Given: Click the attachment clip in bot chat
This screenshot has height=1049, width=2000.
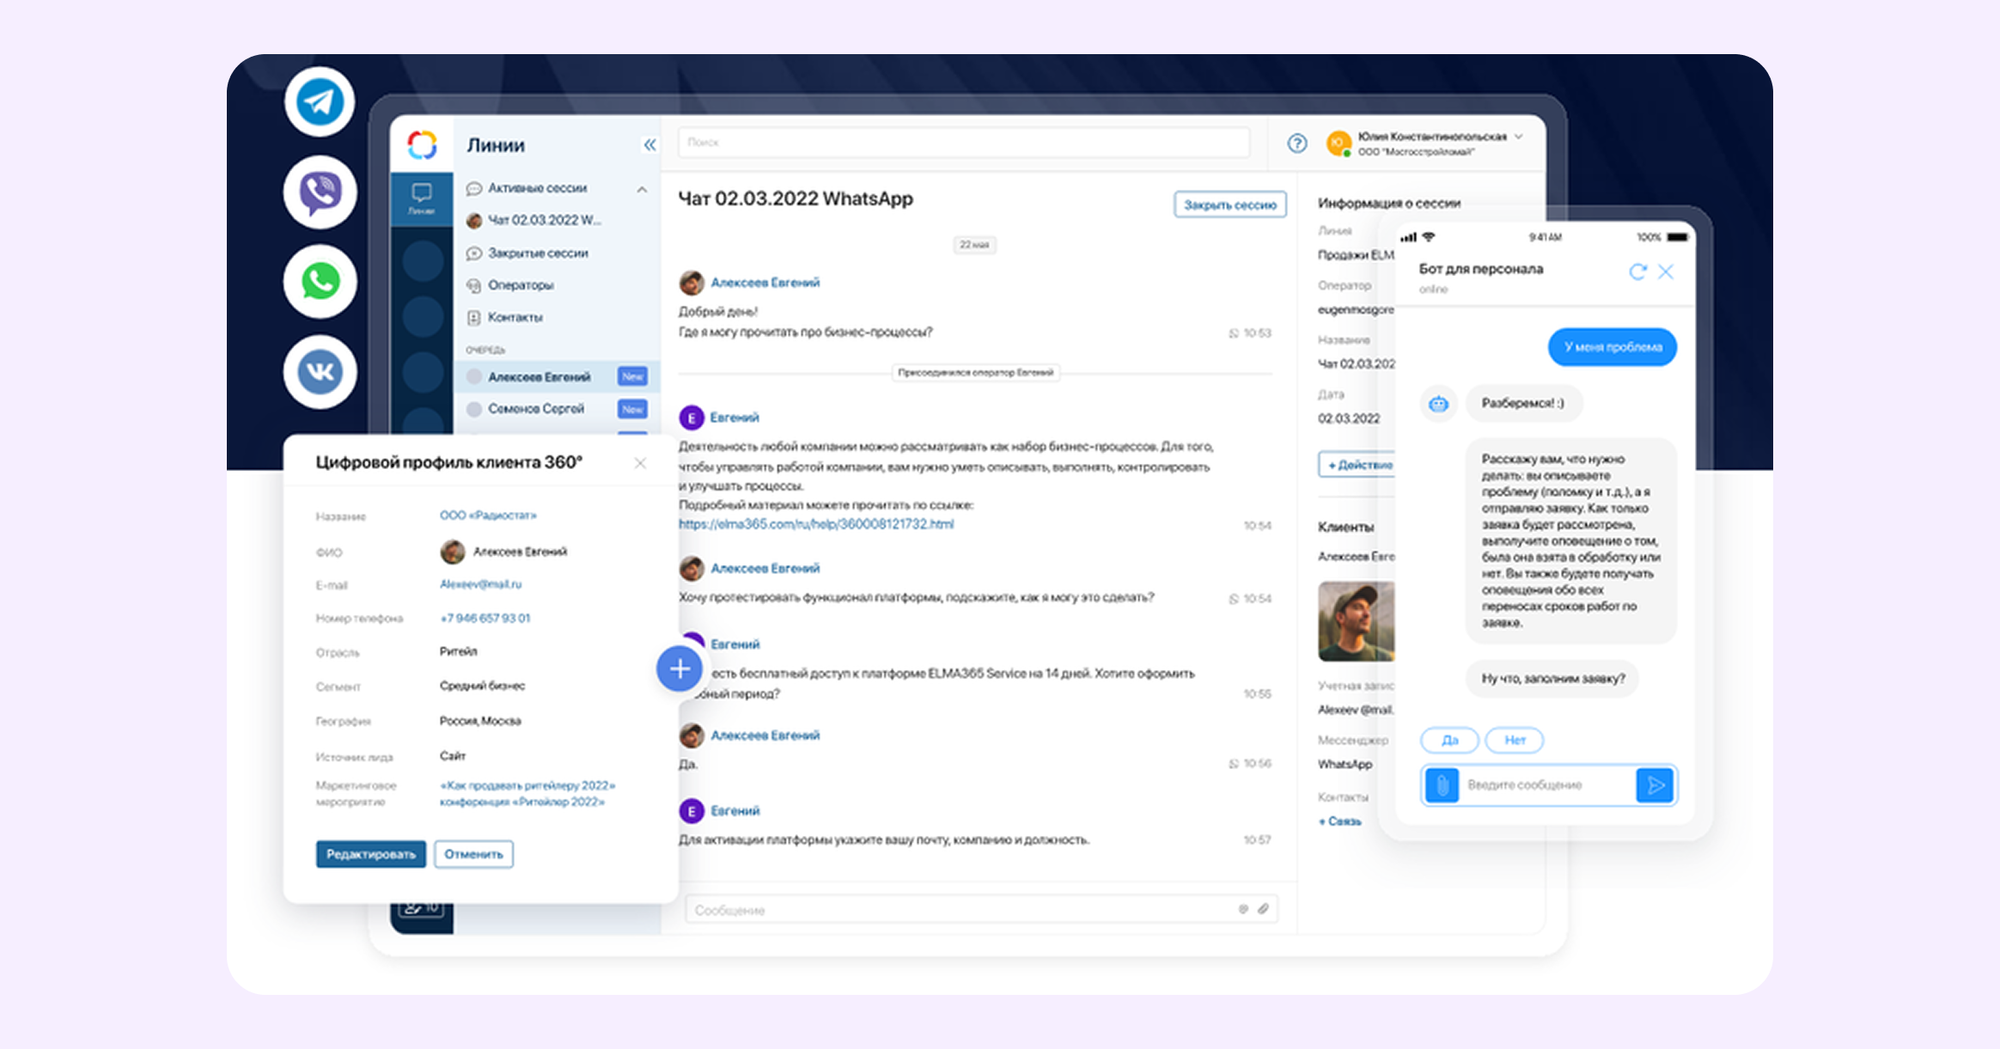Looking at the screenshot, I should pyautogui.click(x=1441, y=785).
